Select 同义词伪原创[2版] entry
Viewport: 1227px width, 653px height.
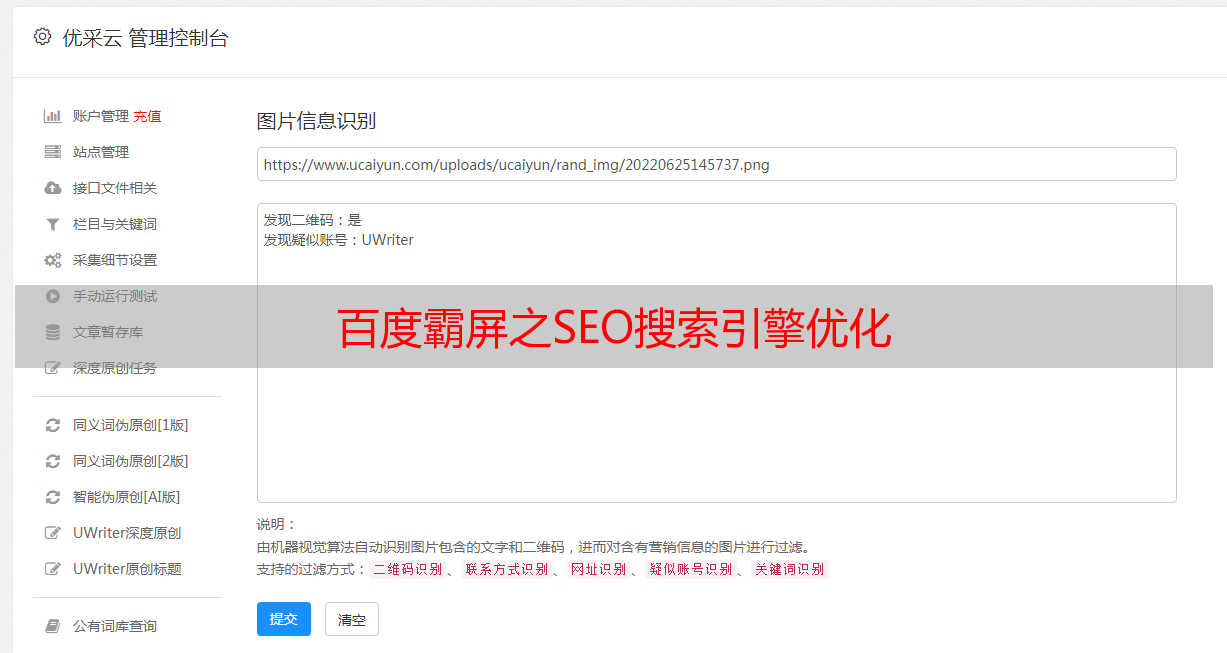tap(131, 461)
